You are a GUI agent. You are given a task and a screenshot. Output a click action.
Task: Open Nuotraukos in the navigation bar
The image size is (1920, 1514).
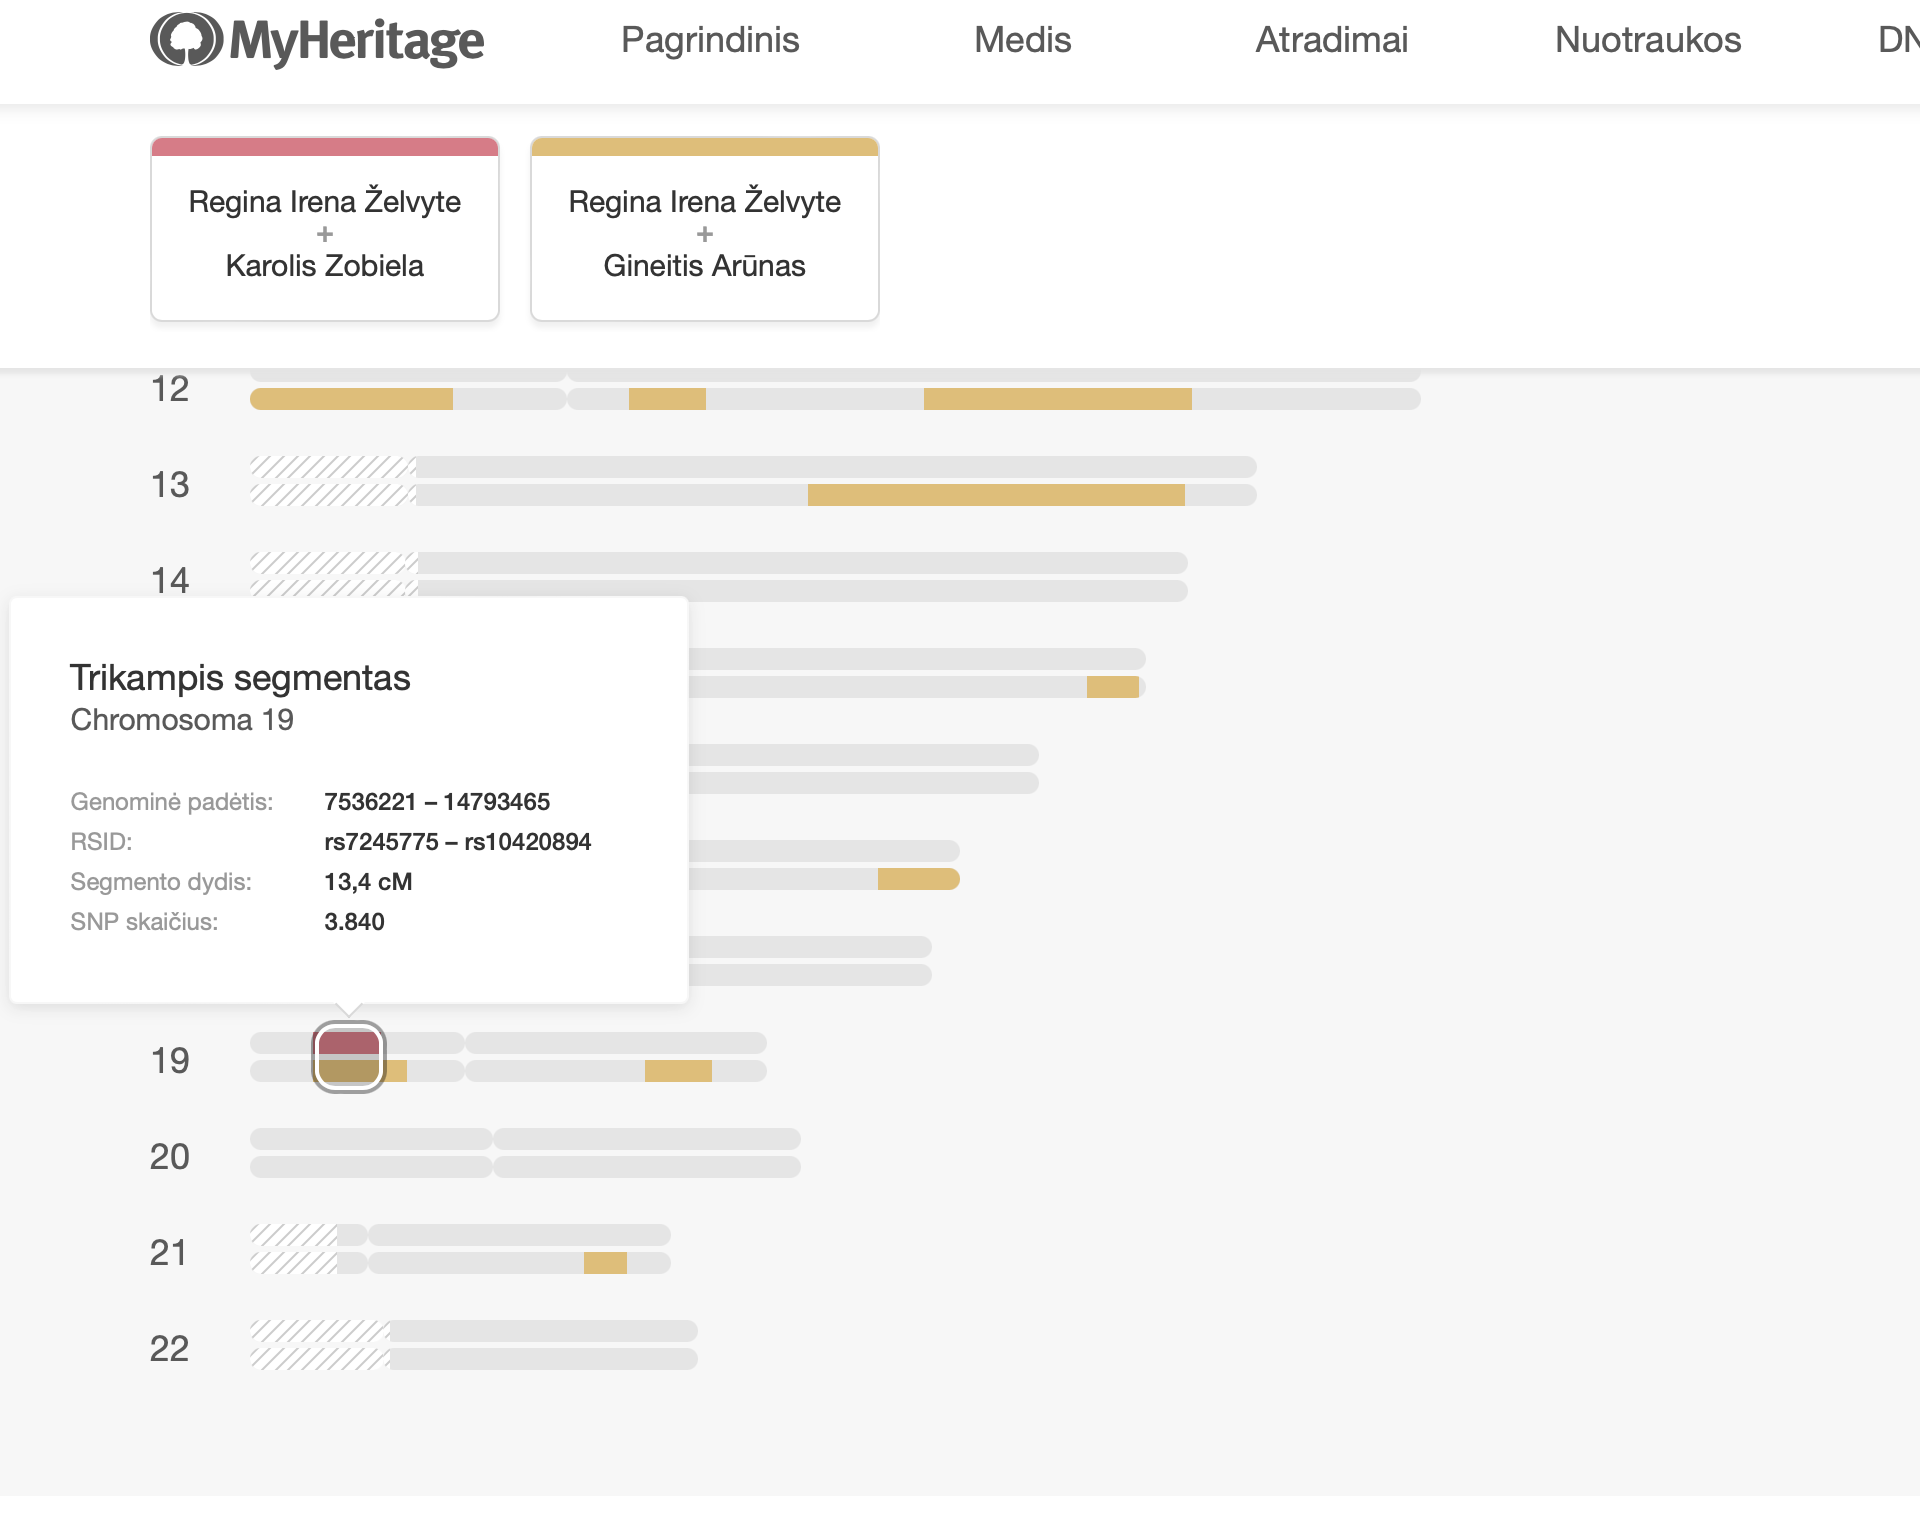click(x=1647, y=40)
